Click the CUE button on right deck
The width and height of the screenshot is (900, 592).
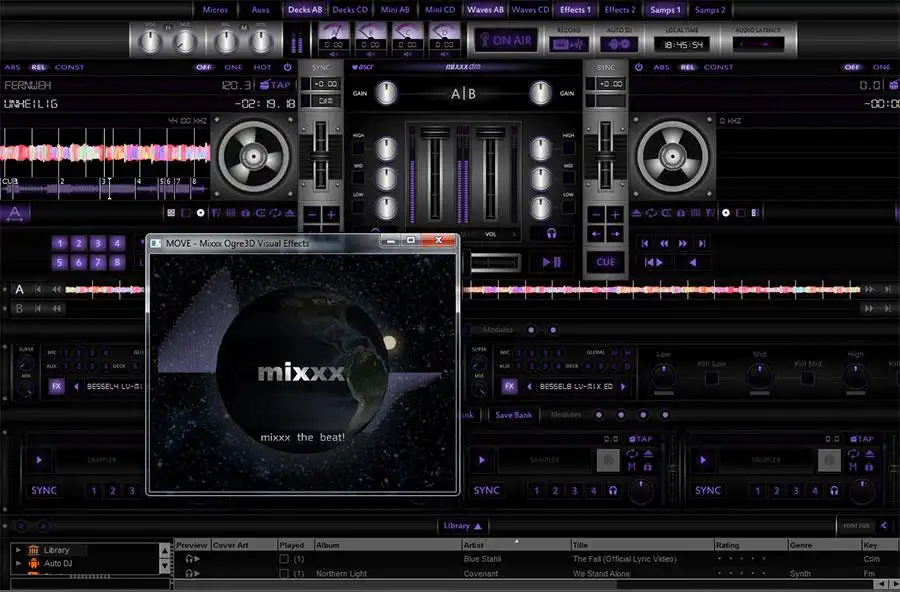coord(606,262)
